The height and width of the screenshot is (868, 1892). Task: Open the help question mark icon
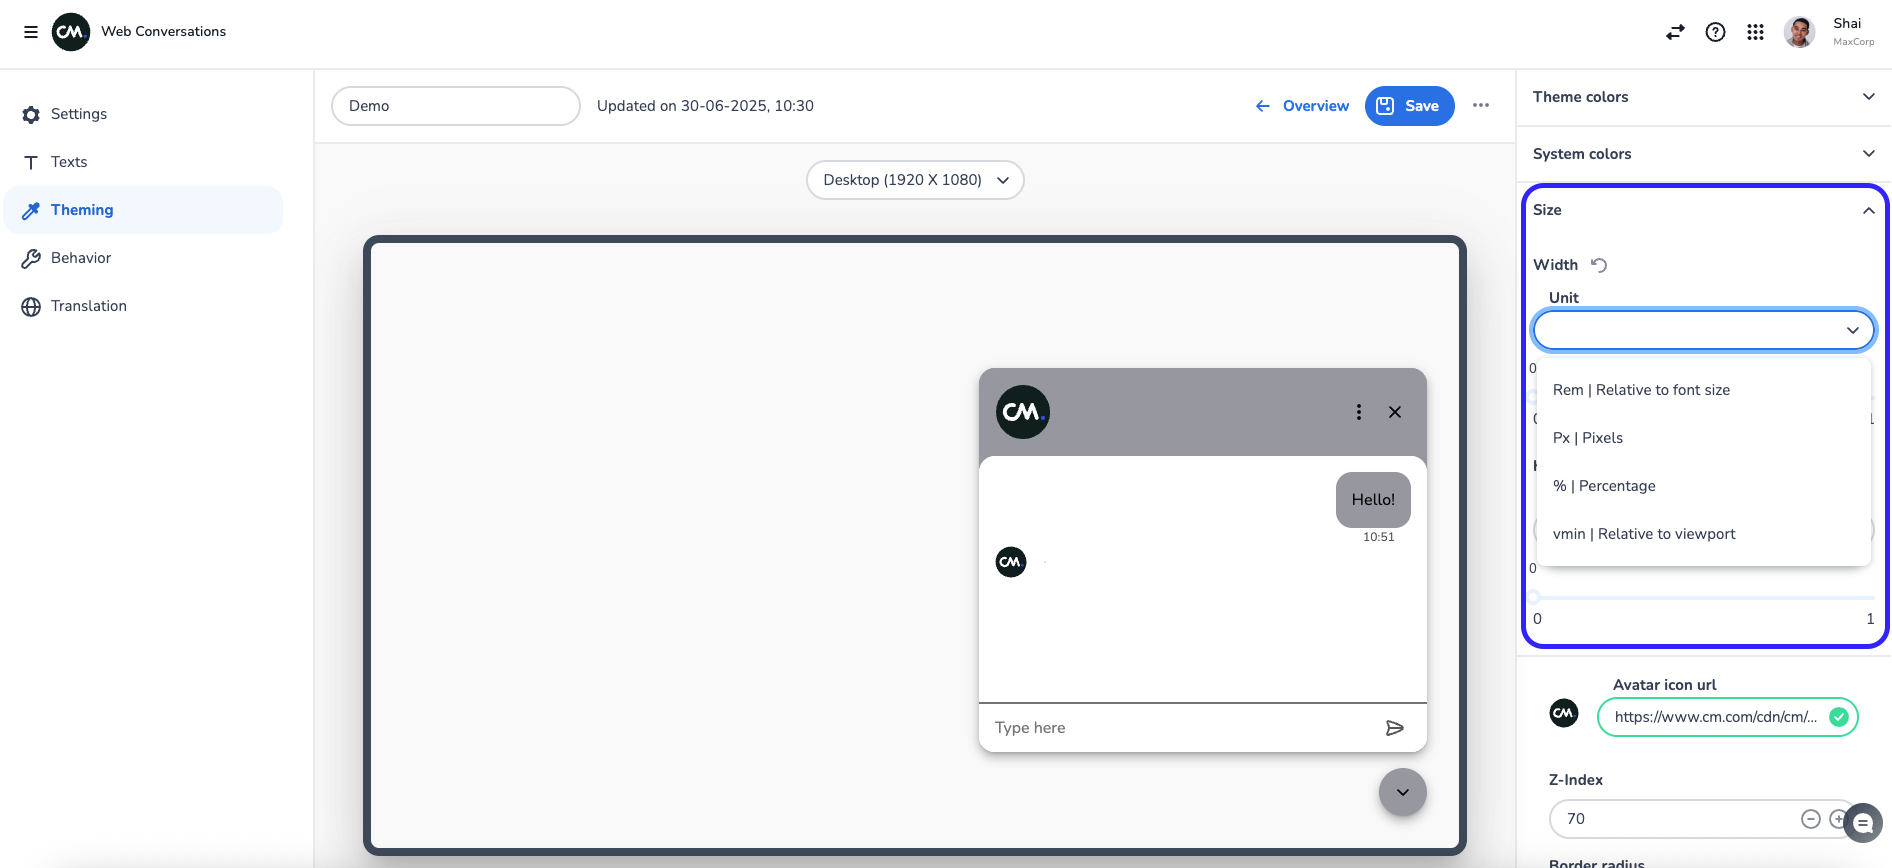click(1715, 32)
